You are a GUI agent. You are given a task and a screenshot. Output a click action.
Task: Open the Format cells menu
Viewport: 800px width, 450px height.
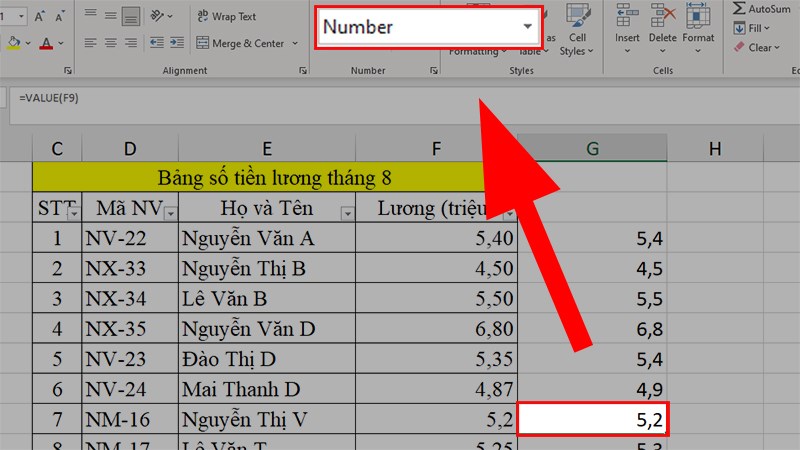click(698, 30)
